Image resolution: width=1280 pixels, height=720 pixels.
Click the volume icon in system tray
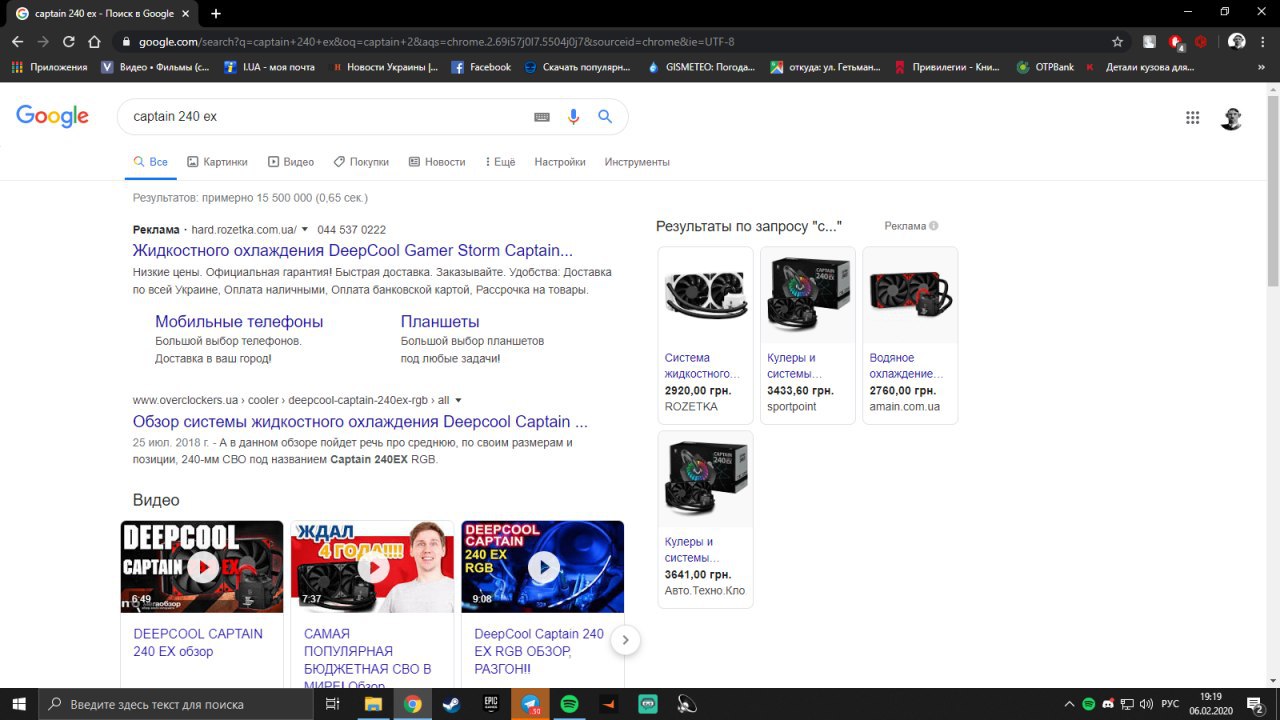[1146, 704]
